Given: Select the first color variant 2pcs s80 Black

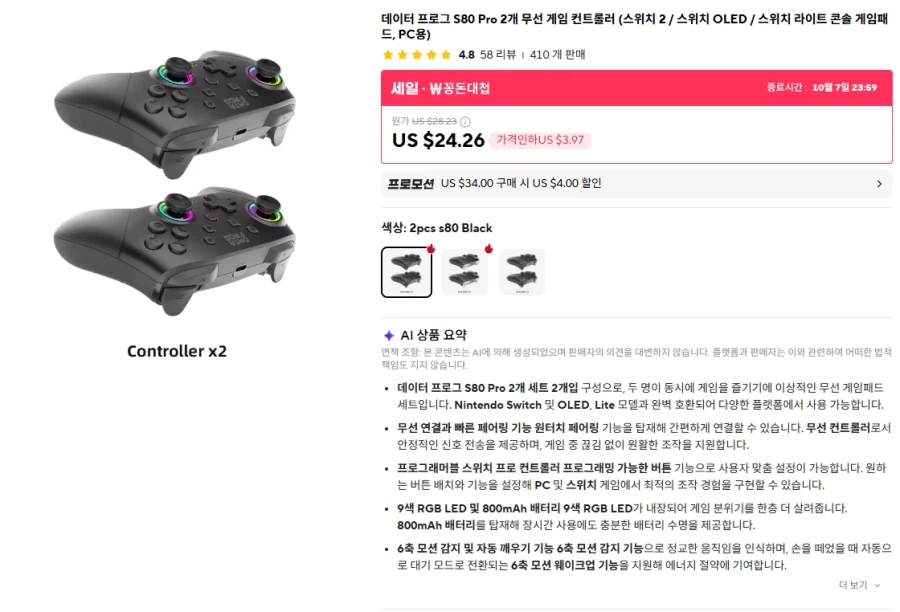Looking at the screenshot, I should (406, 272).
